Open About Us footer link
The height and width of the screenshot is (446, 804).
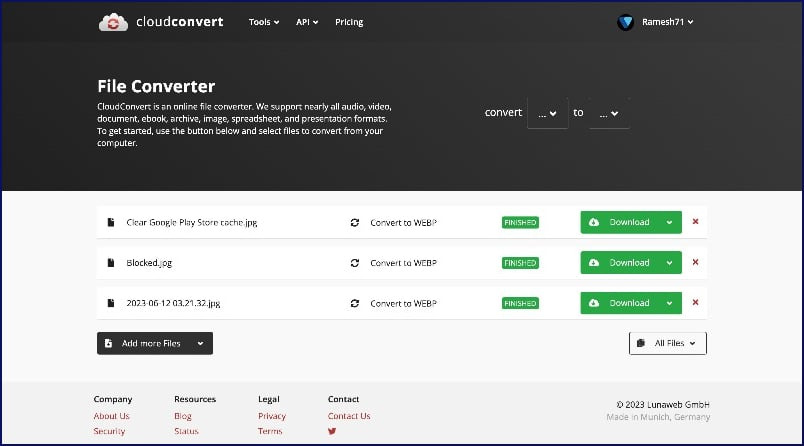point(111,416)
